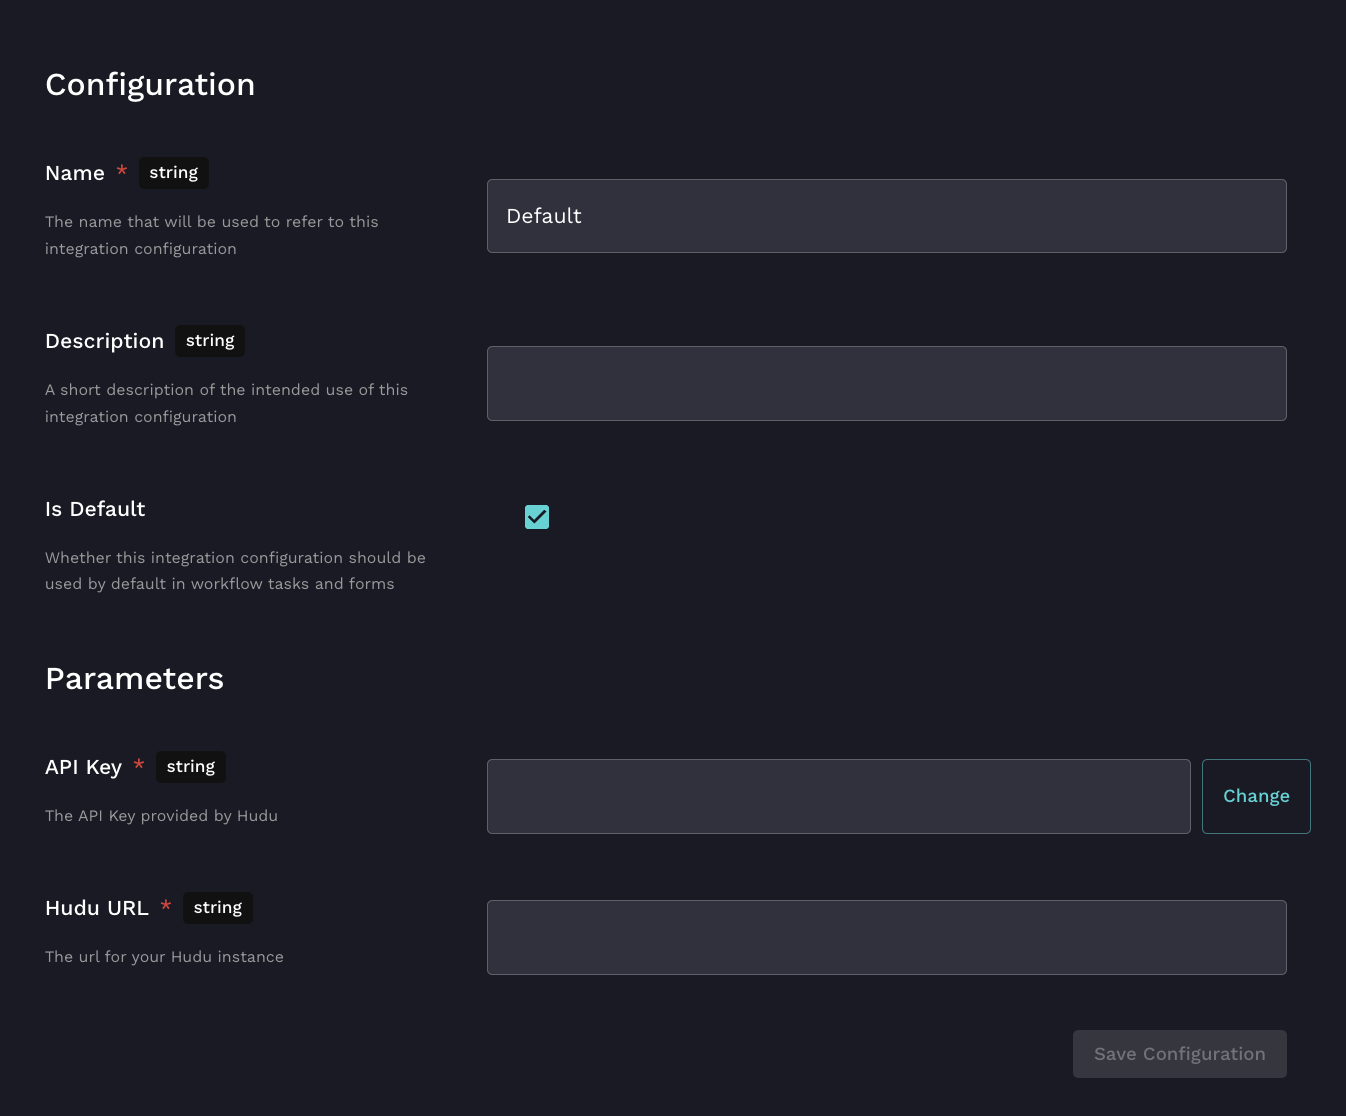The height and width of the screenshot is (1116, 1346).
Task: Click the Description field label
Action: (104, 341)
